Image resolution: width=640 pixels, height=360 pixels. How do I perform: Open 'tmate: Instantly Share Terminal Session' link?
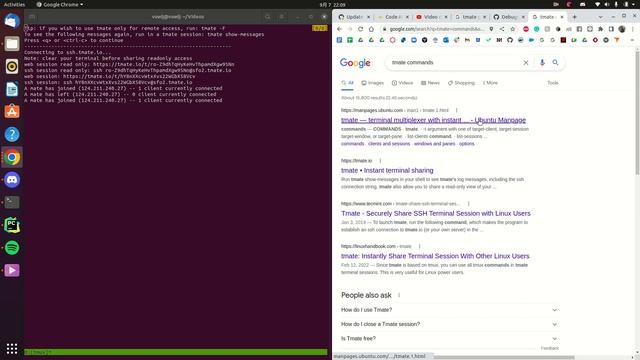pyautogui.click(x=435, y=256)
